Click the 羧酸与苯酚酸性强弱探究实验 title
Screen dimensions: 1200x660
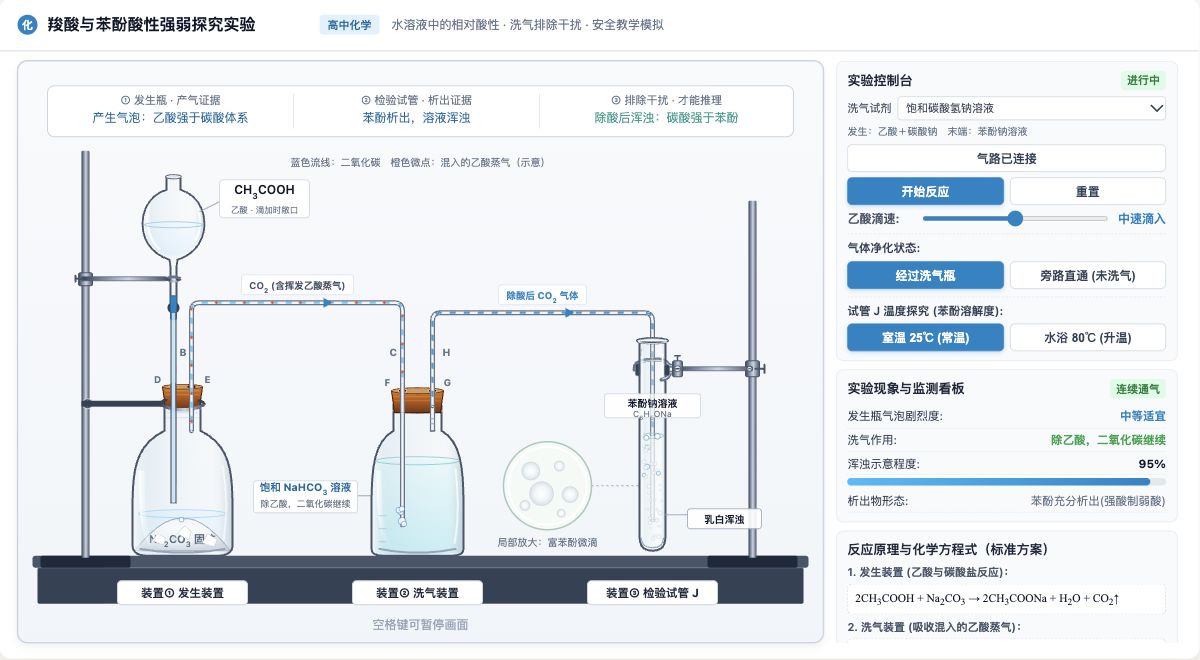(x=151, y=24)
